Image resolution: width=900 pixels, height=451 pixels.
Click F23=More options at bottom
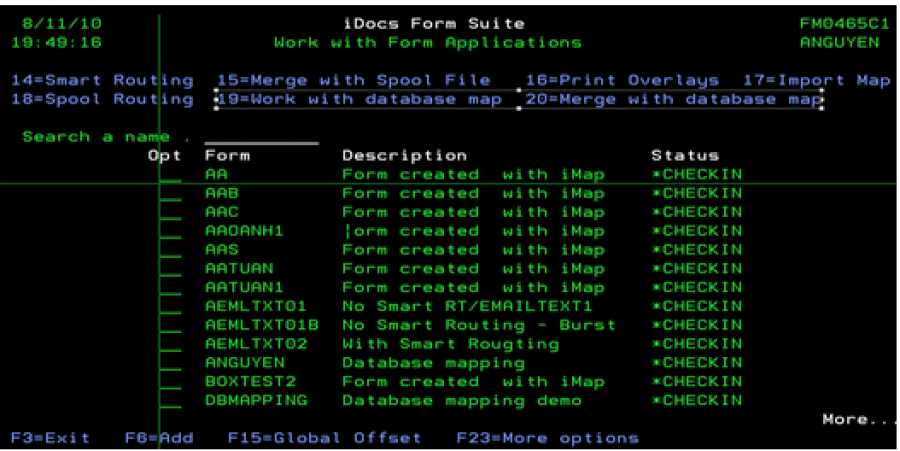[547, 438]
